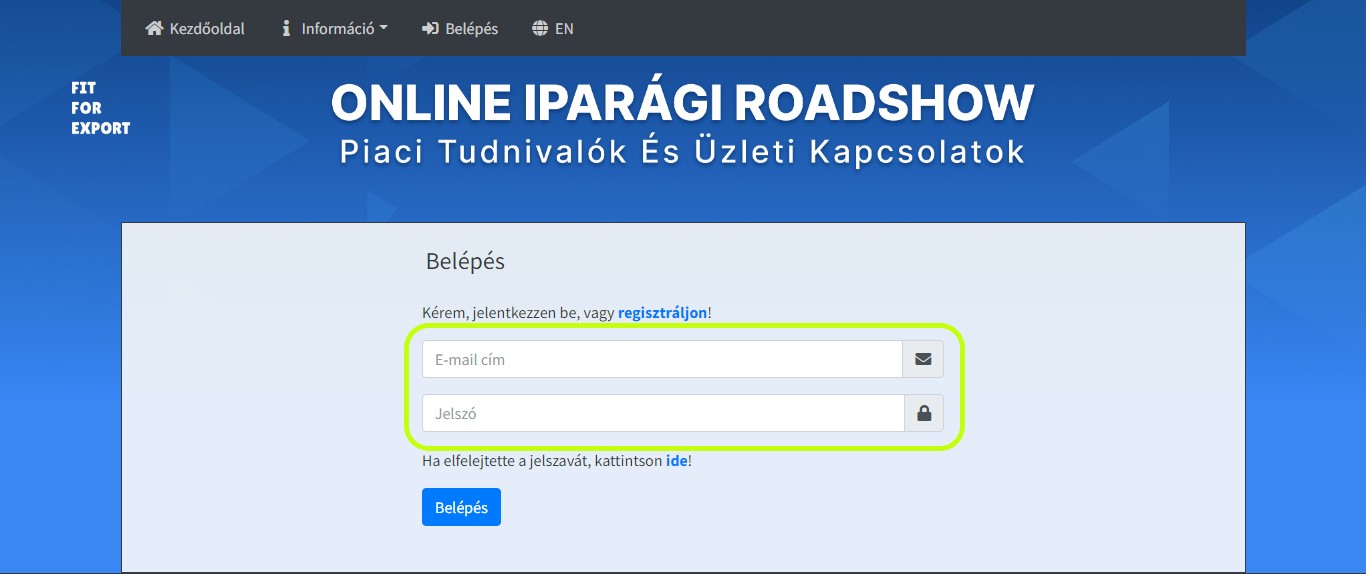Click the home icon beside Kezdőoldal
The height and width of the screenshot is (574, 1366).
click(153, 28)
